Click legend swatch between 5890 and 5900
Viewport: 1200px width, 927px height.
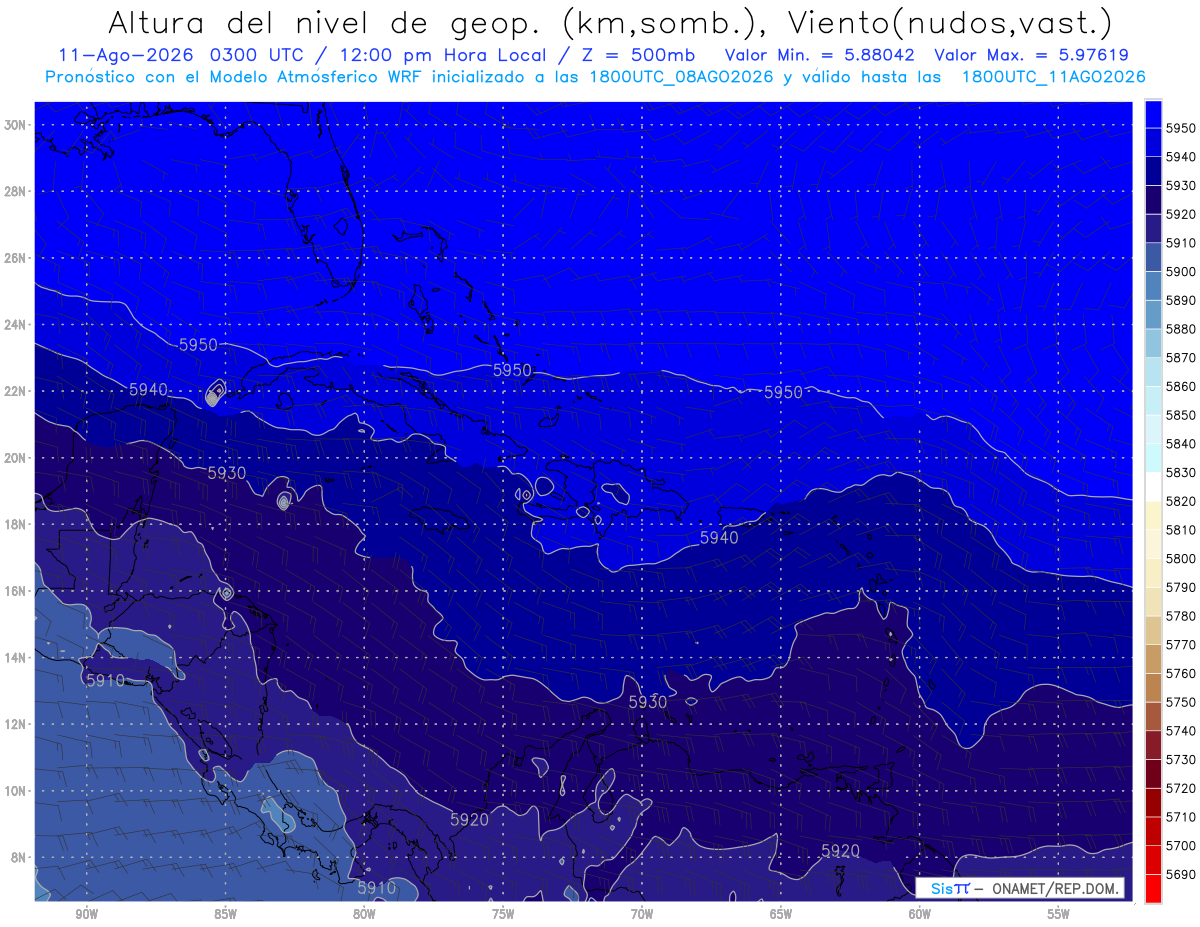point(1153,286)
